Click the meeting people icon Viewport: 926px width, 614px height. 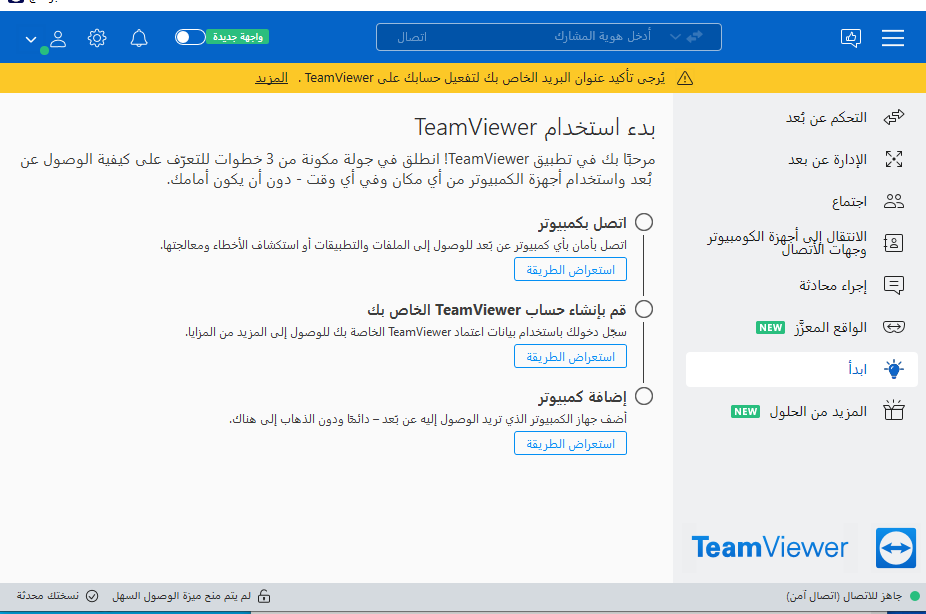coord(894,201)
